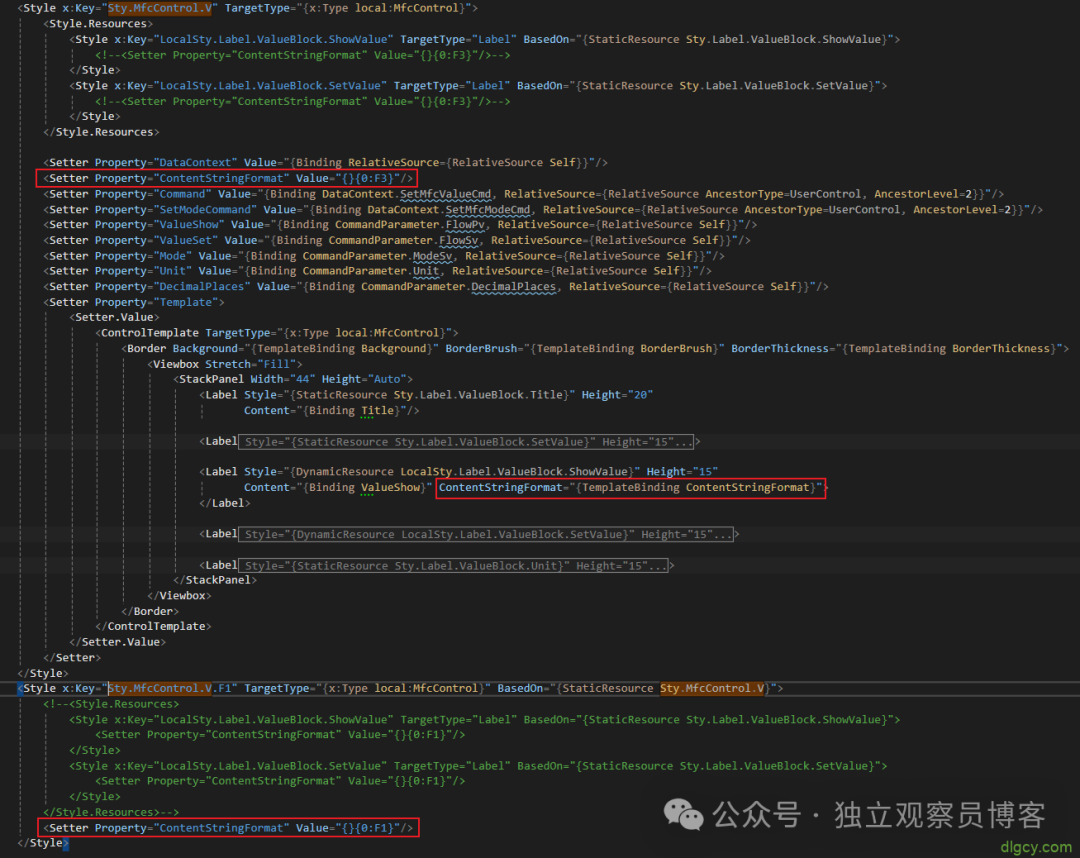Click the final closing </Style> tag at bottom
The width and height of the screenshot is (1080, 858).
point(43,843)
